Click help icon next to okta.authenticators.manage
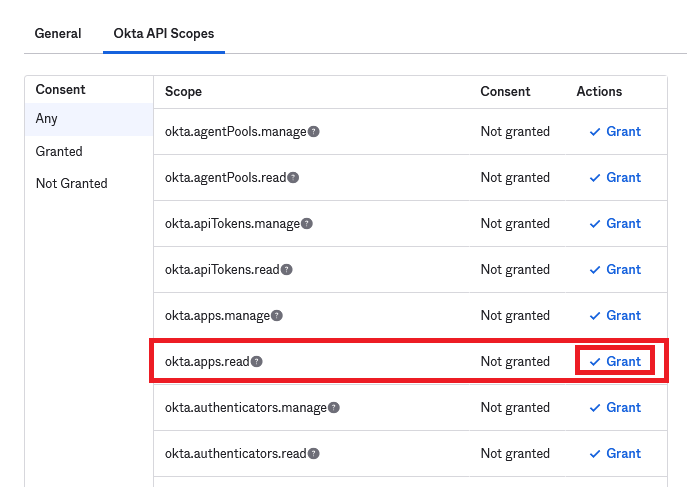Screen dimensions: 687x487 click(x=334, y=408)
